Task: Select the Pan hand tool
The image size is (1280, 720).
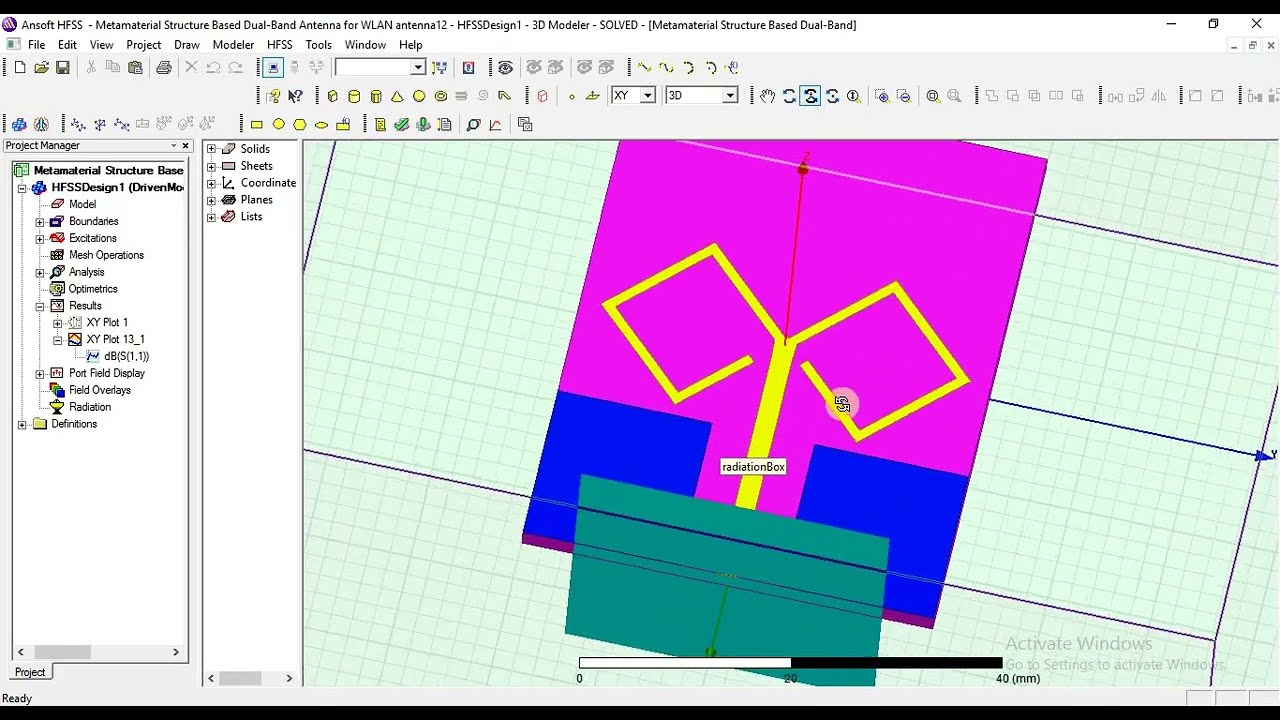Action: tap(767, 96)
